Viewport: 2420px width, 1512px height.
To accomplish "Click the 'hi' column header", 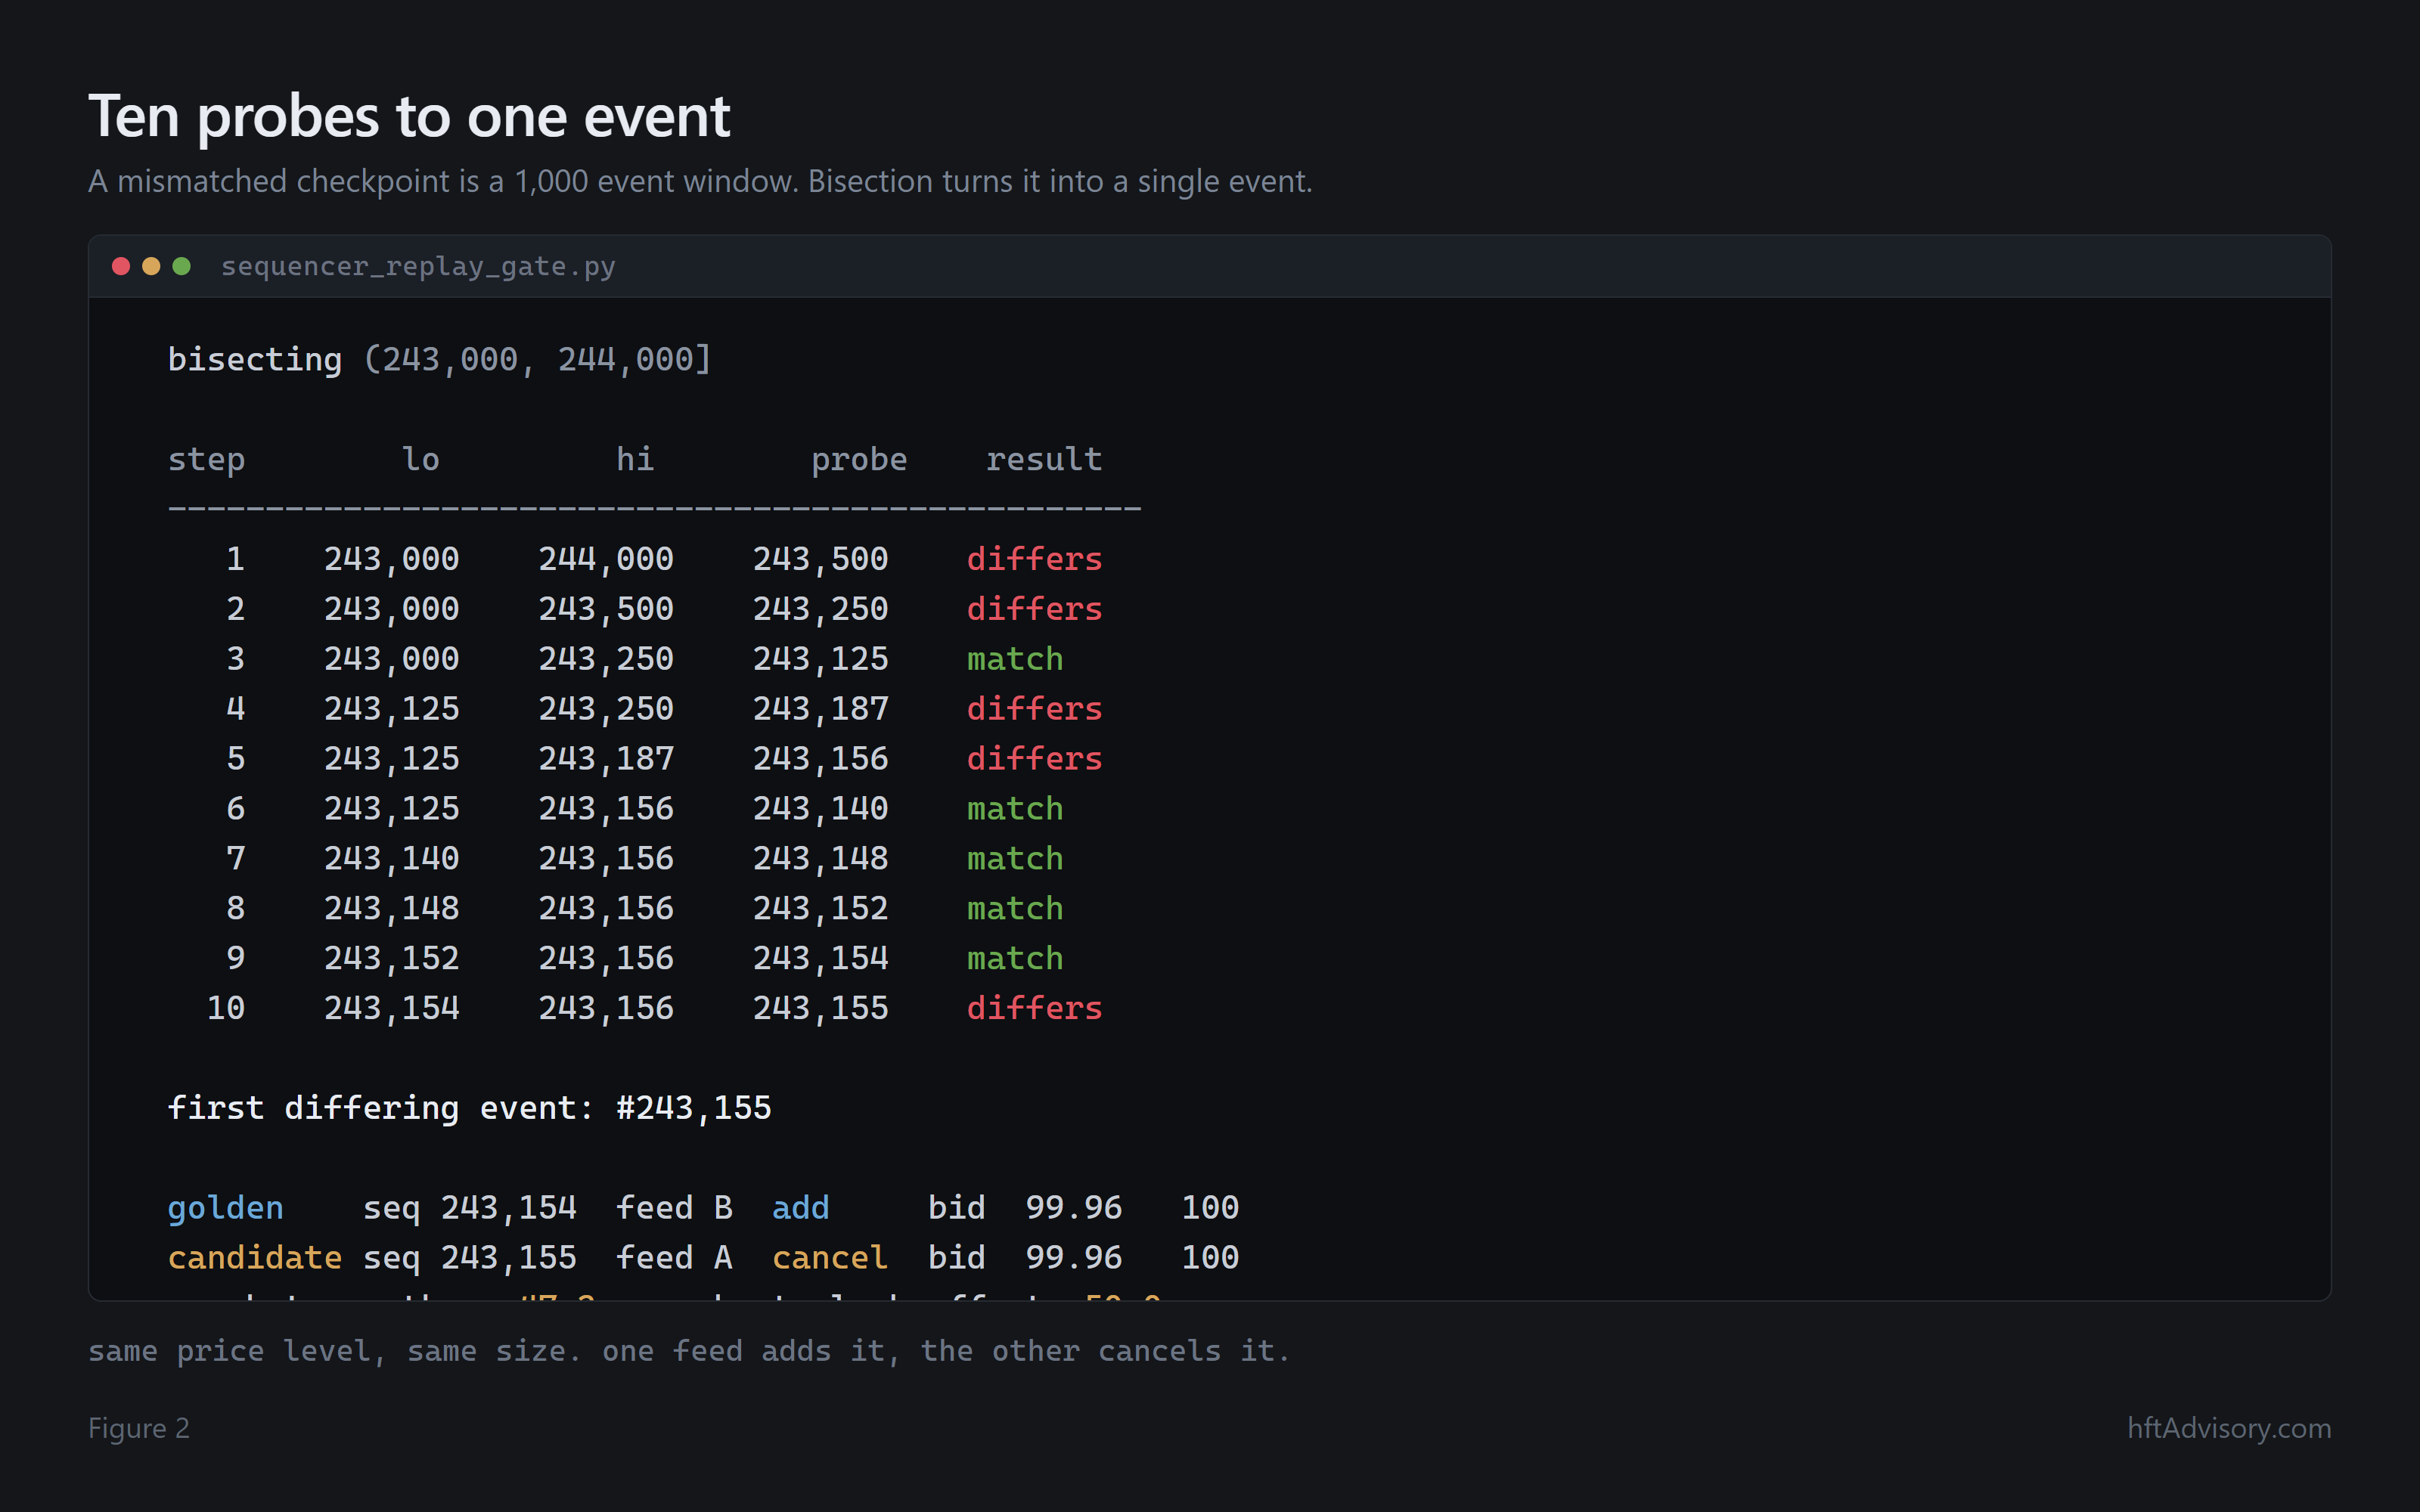I will pyautogui.click(x=635, y=459).
